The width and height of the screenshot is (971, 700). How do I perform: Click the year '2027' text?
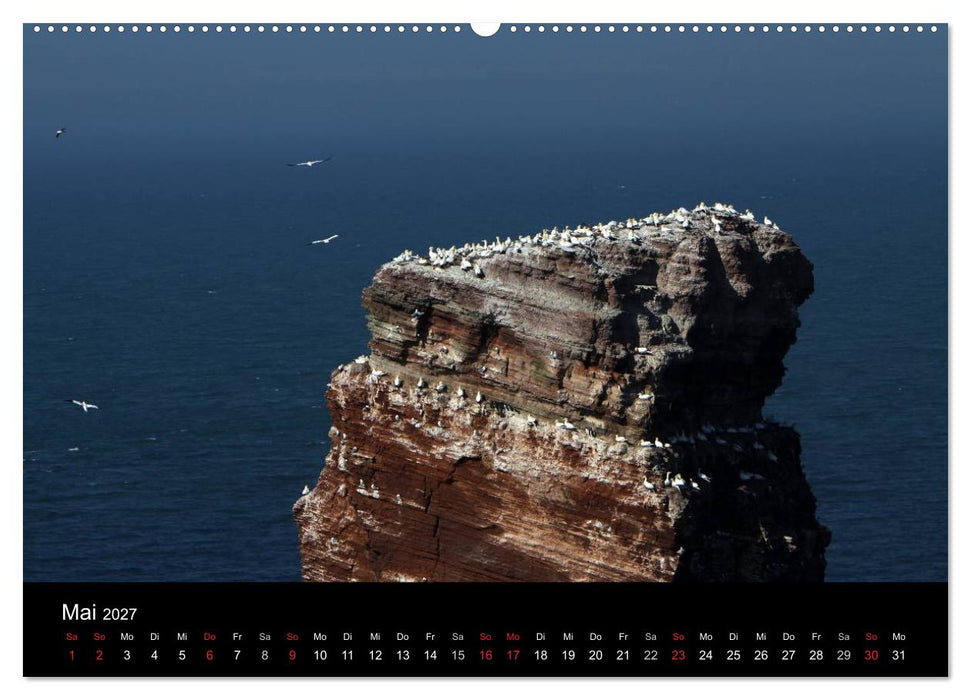pyautogui.click(x=120, y=614)
